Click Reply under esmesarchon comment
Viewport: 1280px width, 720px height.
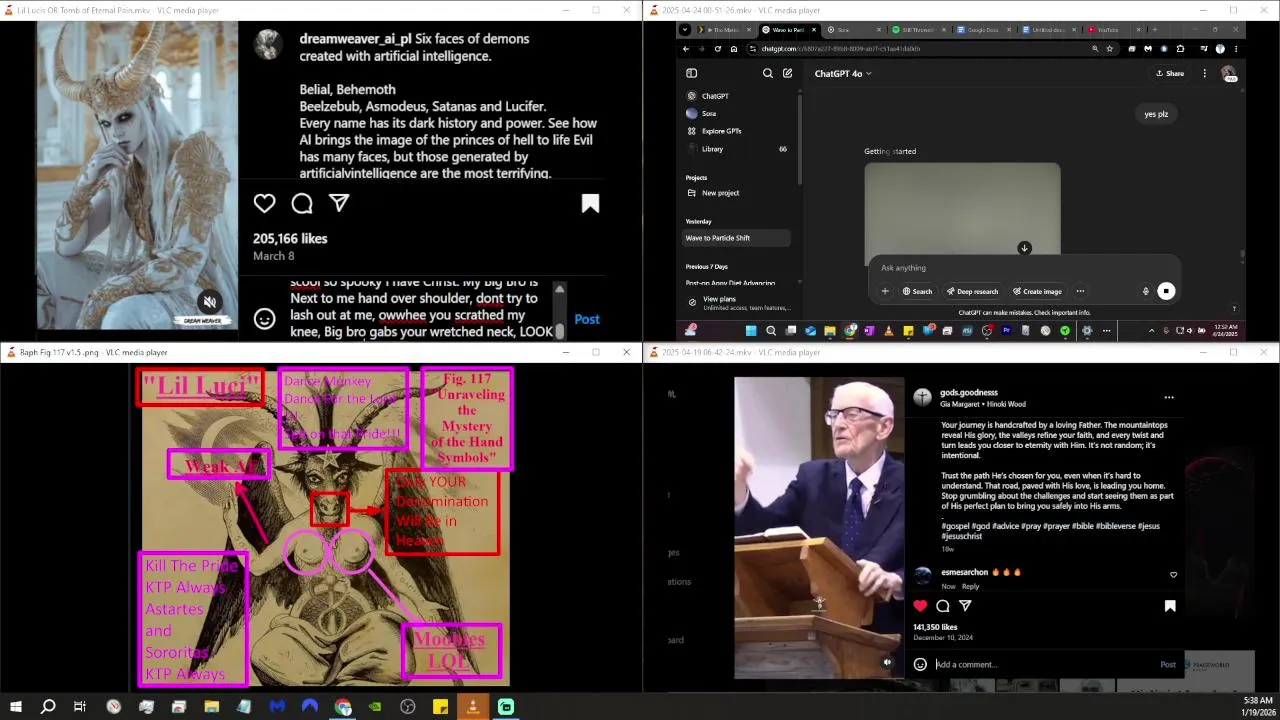[970, 586]
